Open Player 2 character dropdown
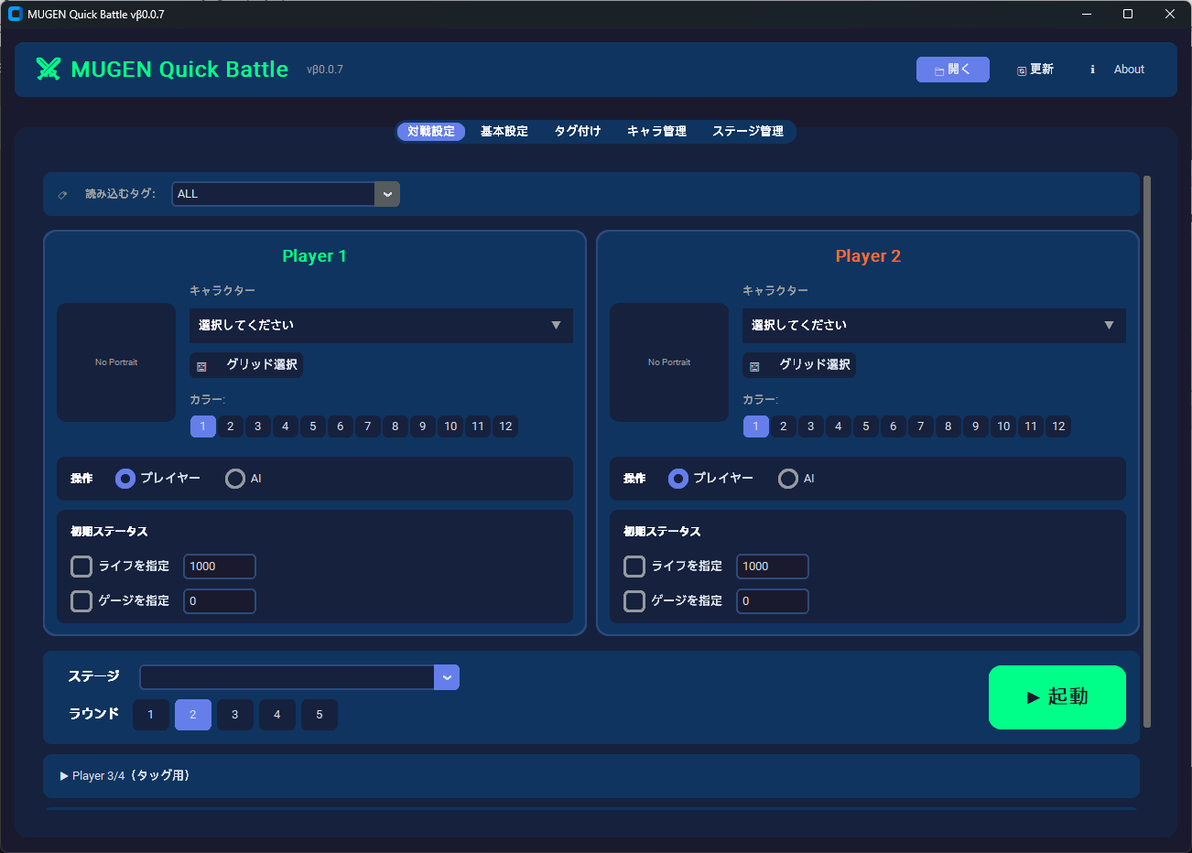Viewport: 1192px width, 853px height. click(x=934, y=325)
